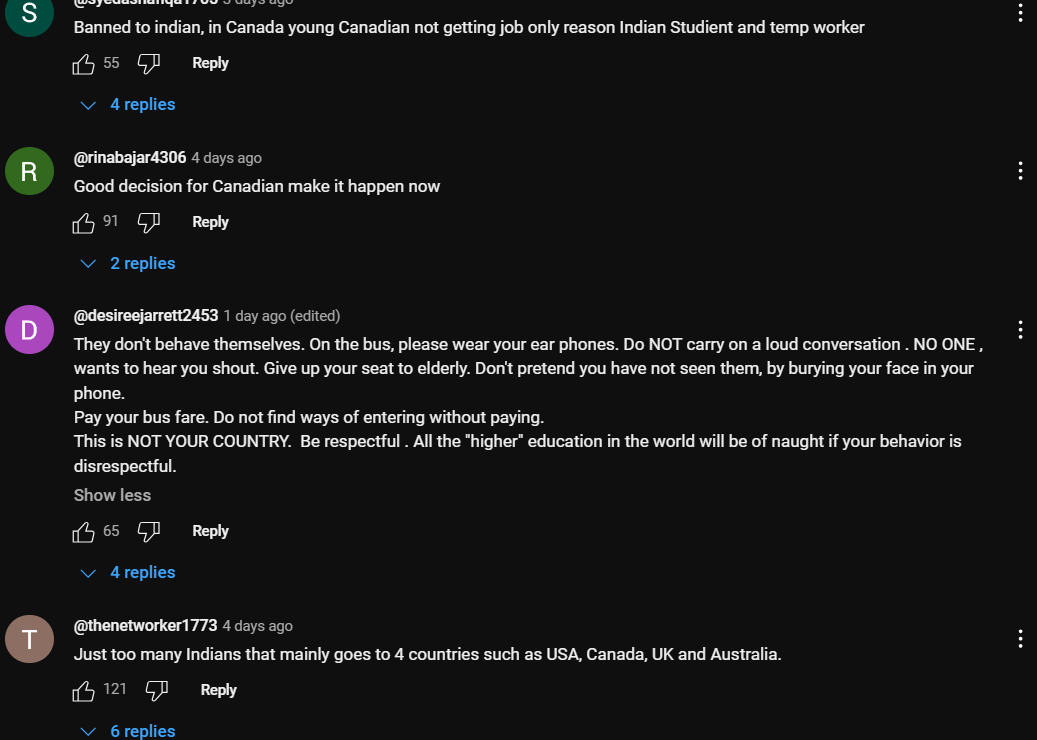
Task: Collapse the long comment with Show less
Action: (112, 495)
